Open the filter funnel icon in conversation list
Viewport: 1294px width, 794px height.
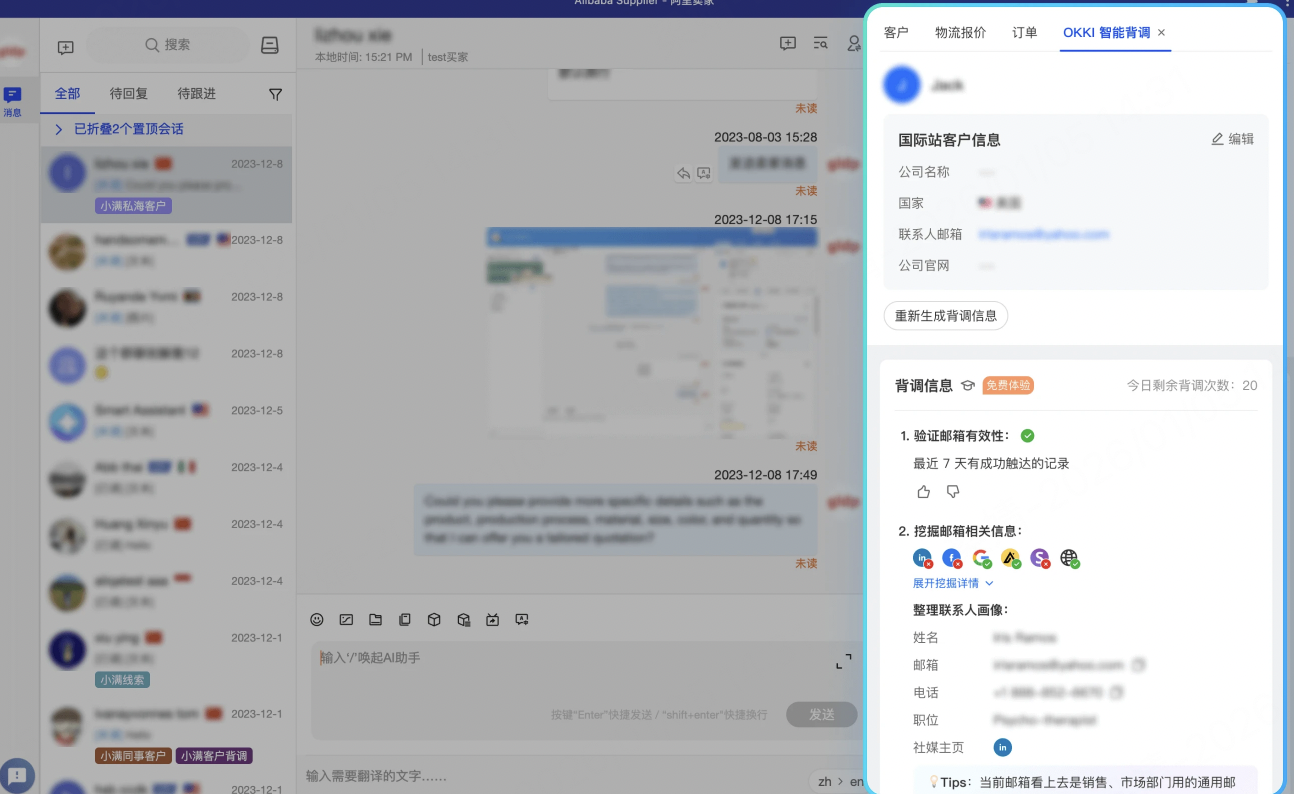coord(275,94)
